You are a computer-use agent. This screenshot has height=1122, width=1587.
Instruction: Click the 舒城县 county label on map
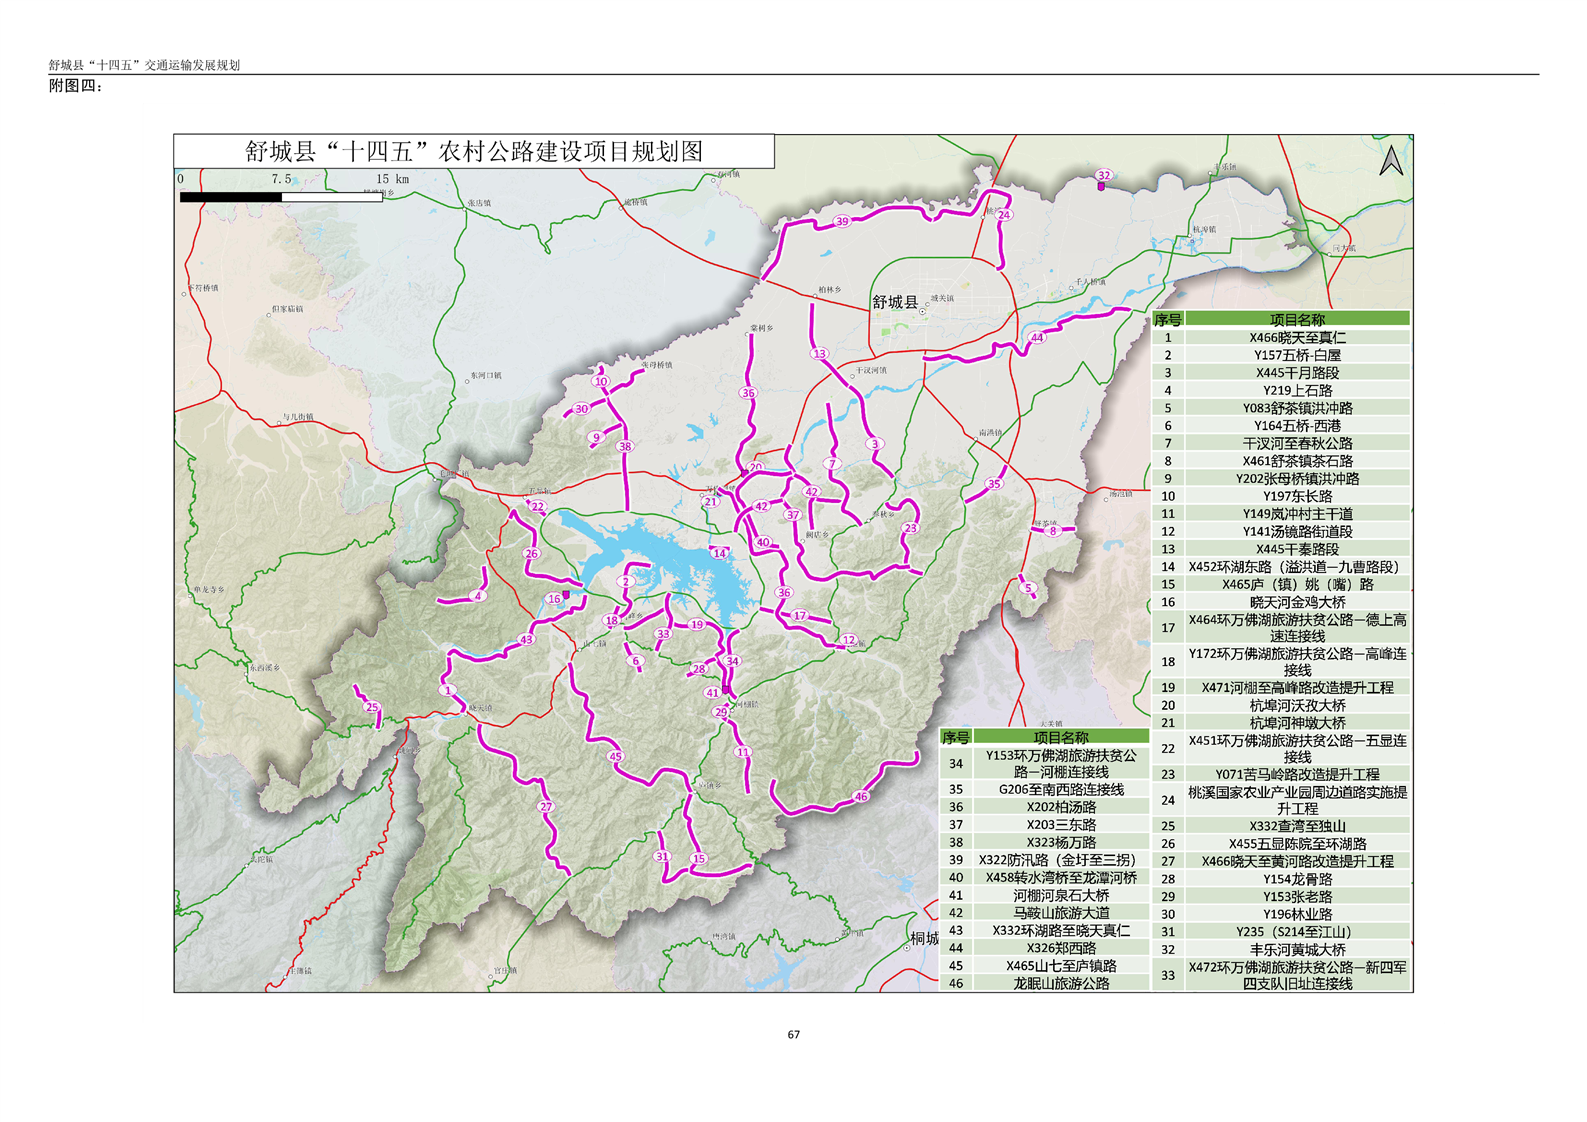tap(895, 301)
